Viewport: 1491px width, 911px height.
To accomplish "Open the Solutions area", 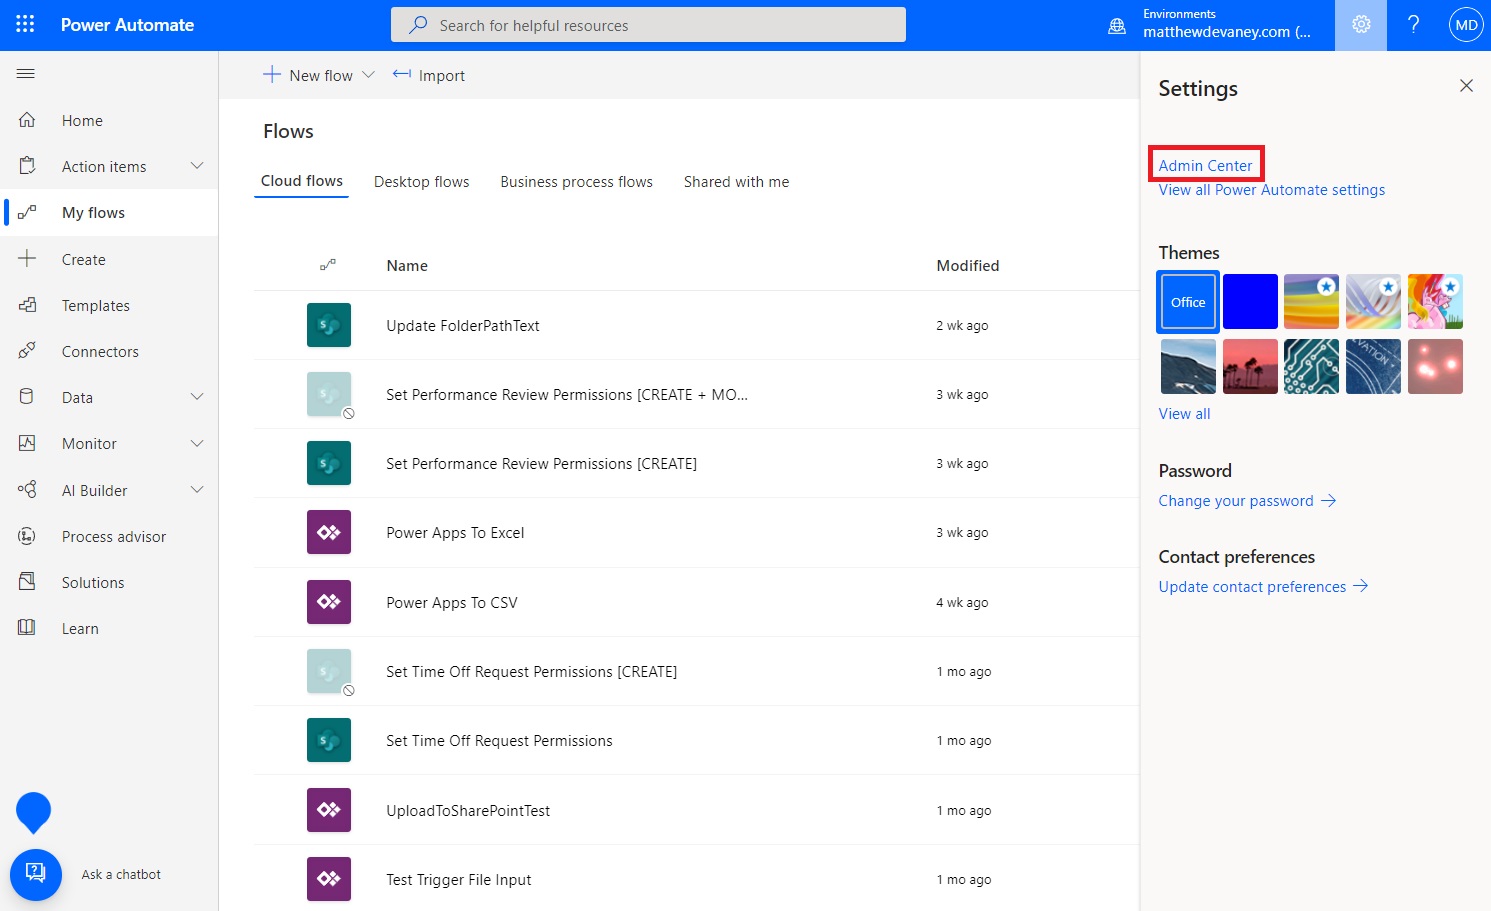I will (92, 582).
